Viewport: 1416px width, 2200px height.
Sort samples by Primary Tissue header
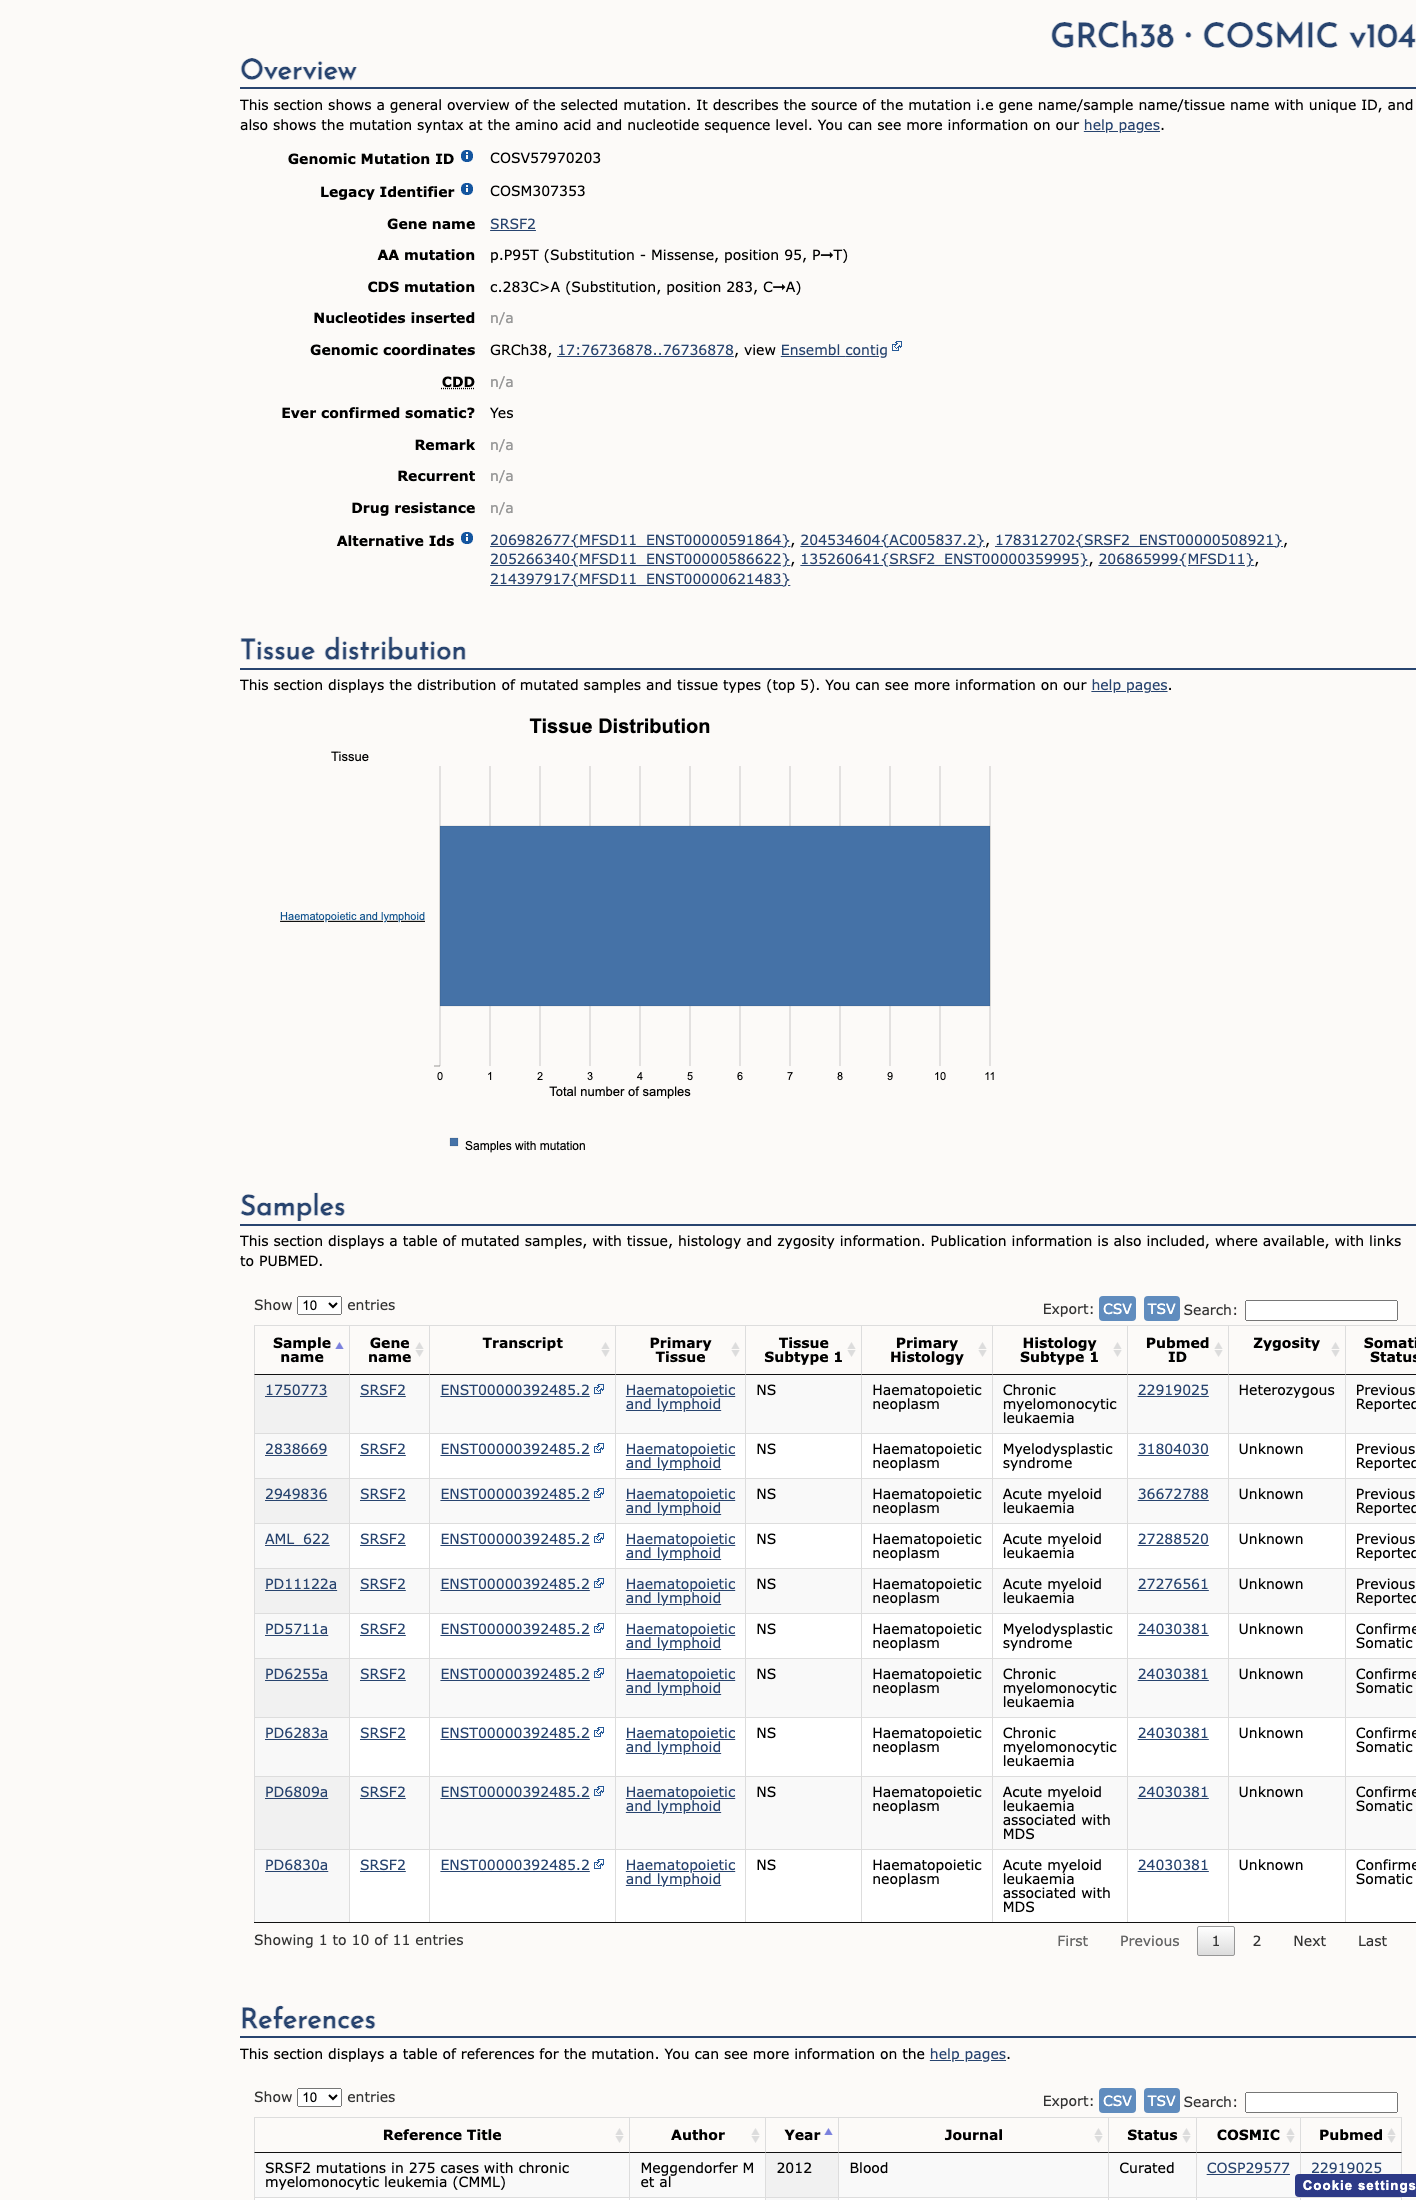pos(680,1350)
